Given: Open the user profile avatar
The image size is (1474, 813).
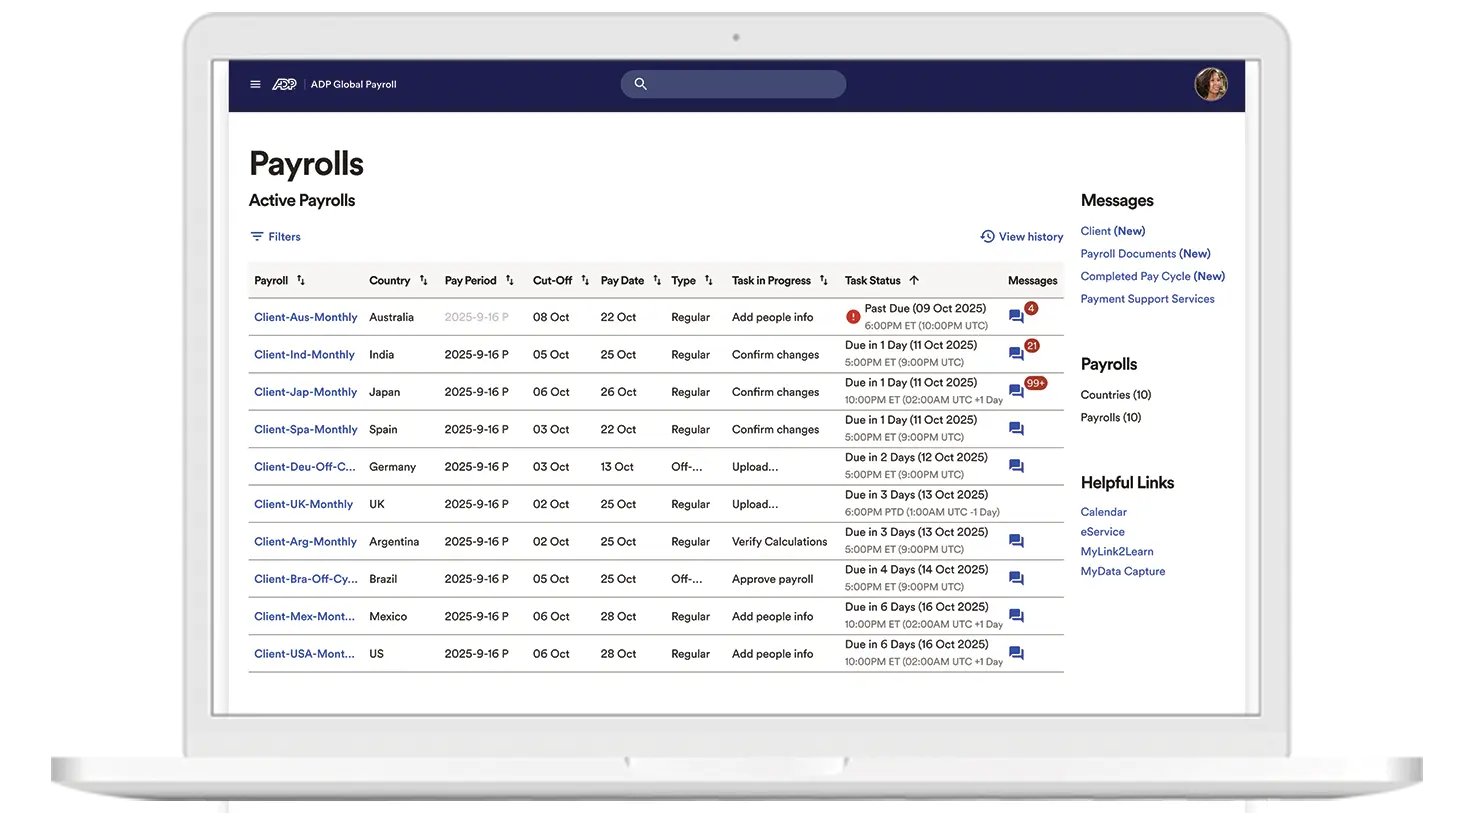Looking at the screenshot, I should [x=1211, y=85].
